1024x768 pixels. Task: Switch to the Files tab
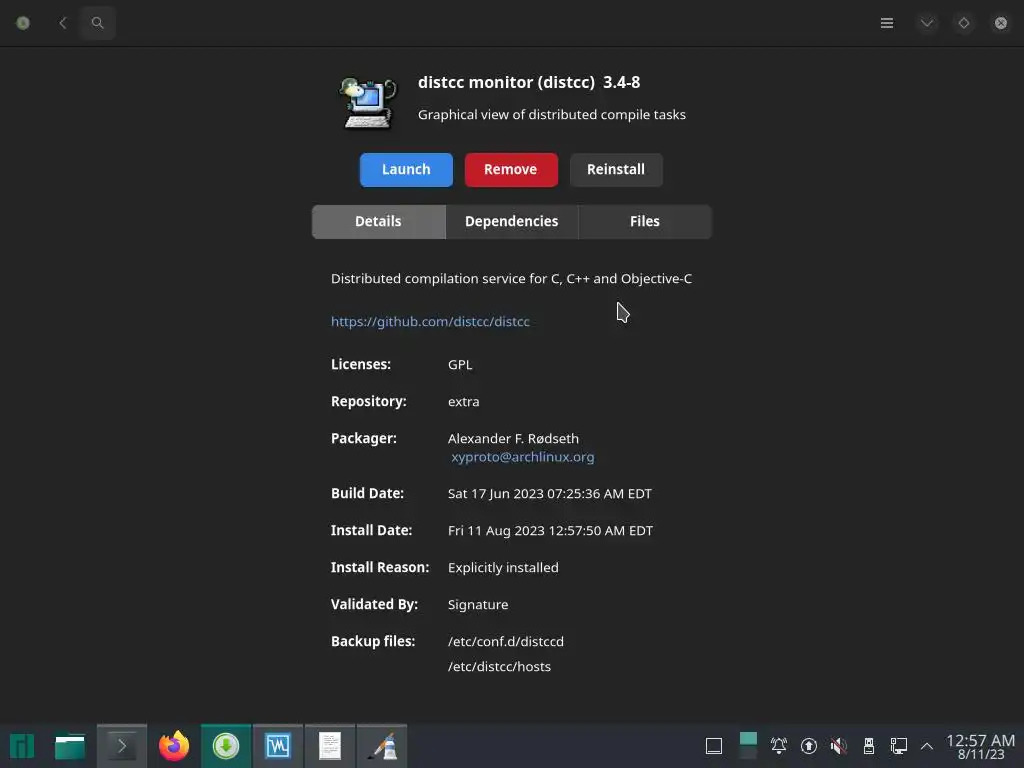[x=645, y=221]
